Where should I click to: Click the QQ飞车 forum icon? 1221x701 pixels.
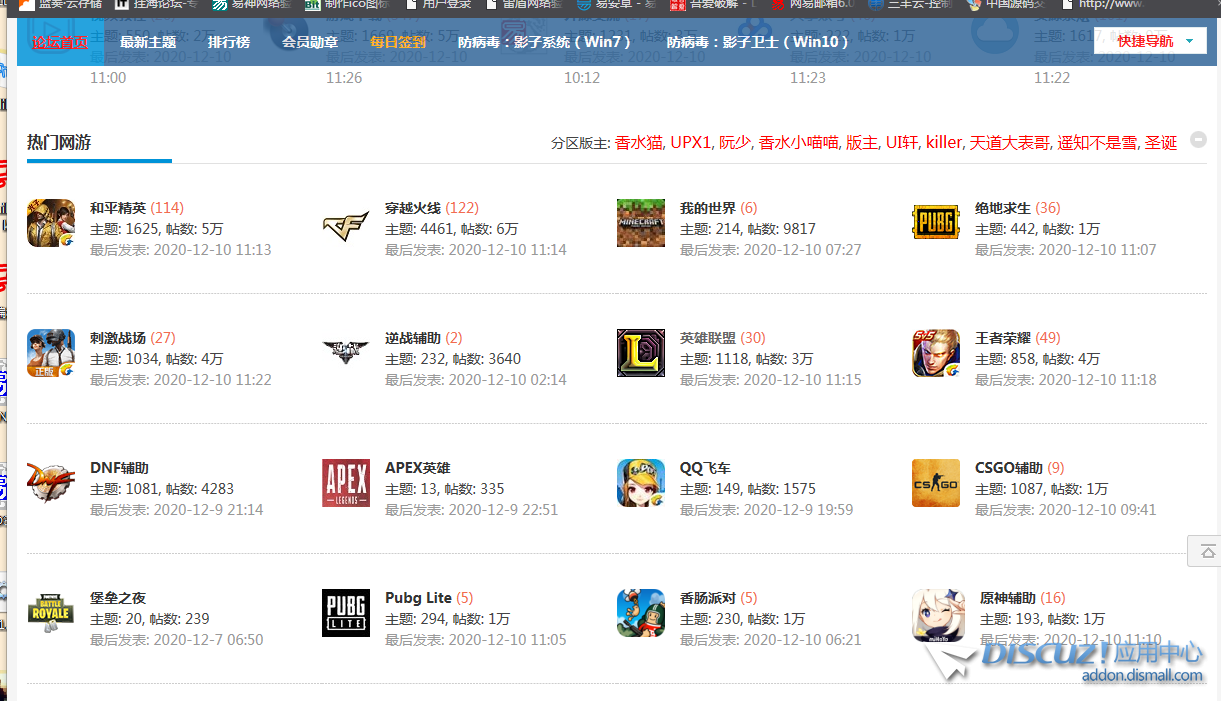pos(641,483)
